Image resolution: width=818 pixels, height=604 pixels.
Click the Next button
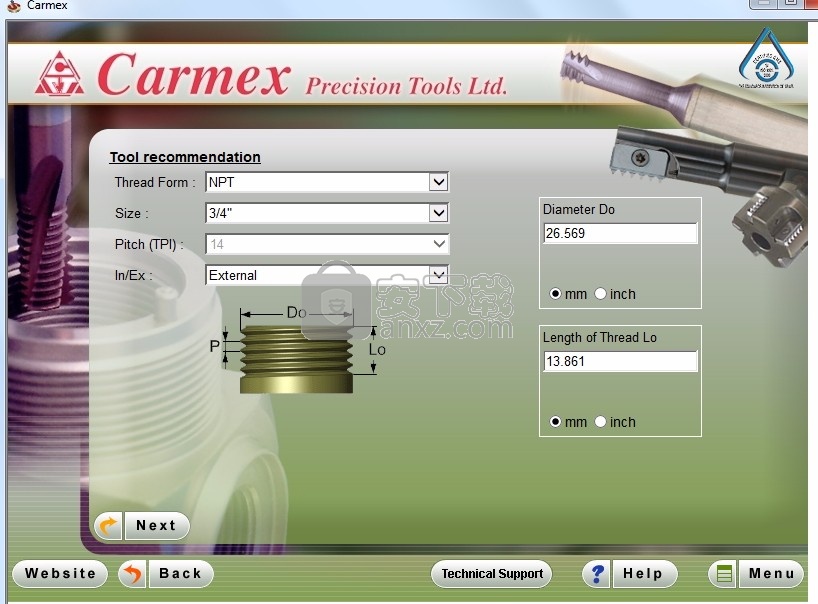(157, 526)
